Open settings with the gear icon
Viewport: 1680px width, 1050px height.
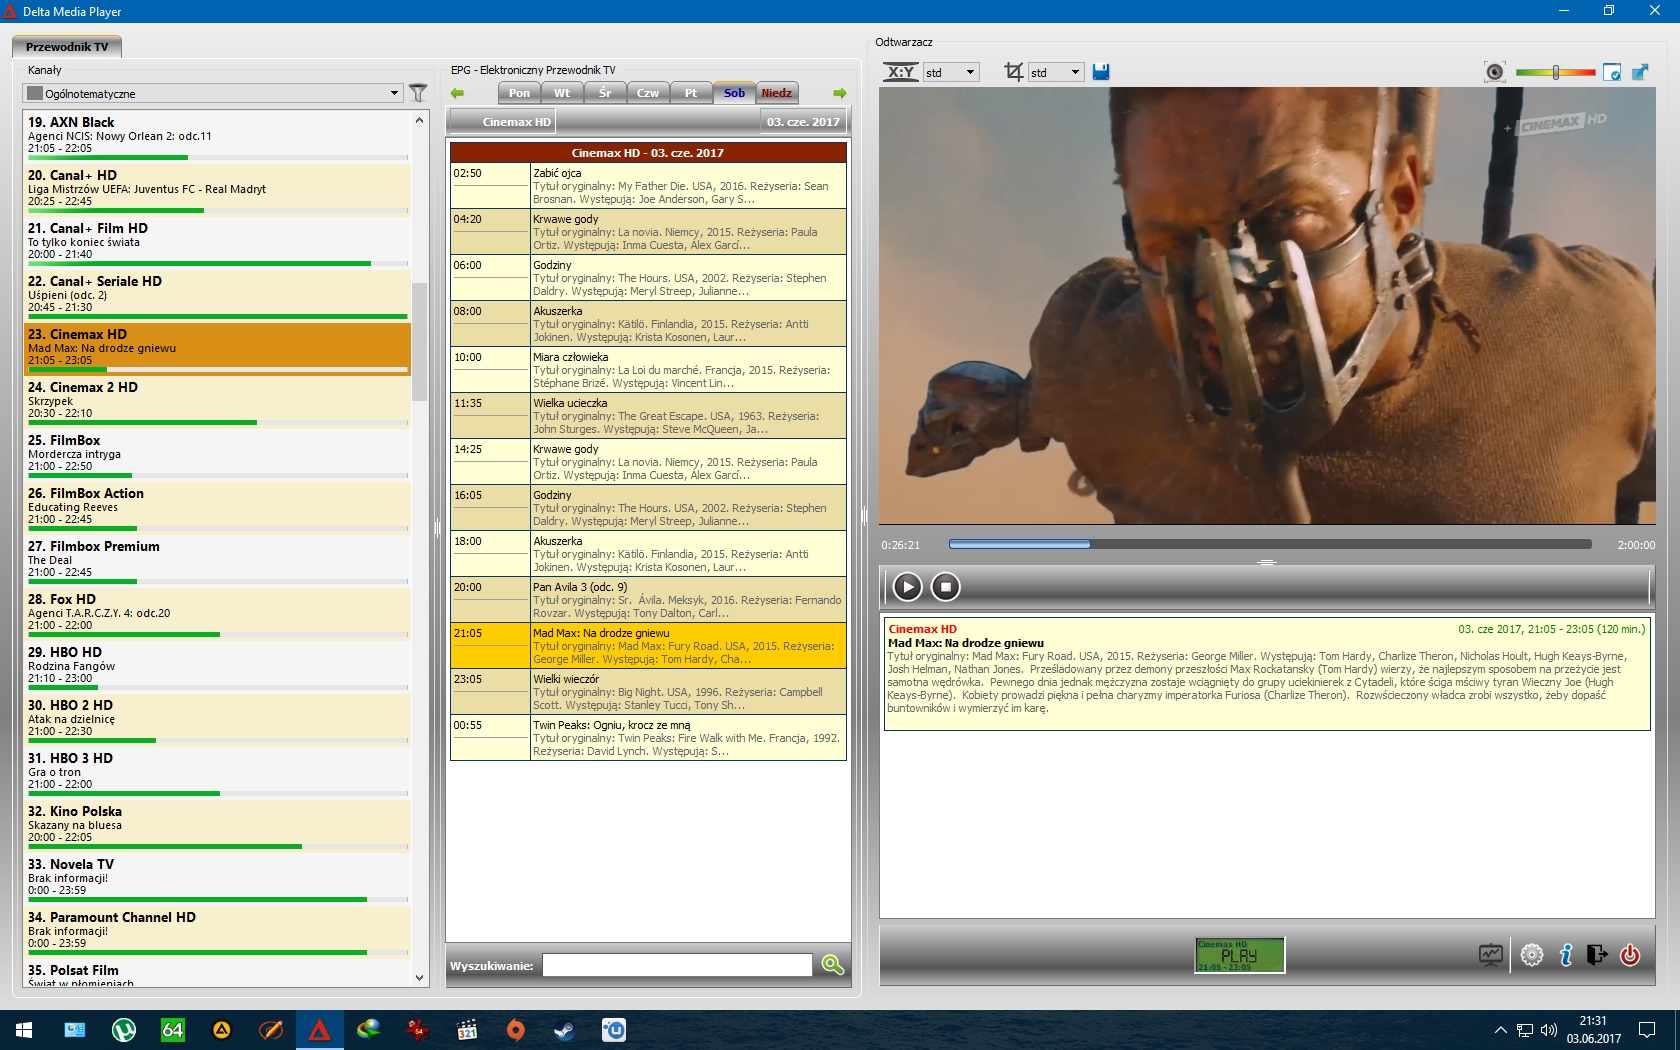tap(1531, 955)
